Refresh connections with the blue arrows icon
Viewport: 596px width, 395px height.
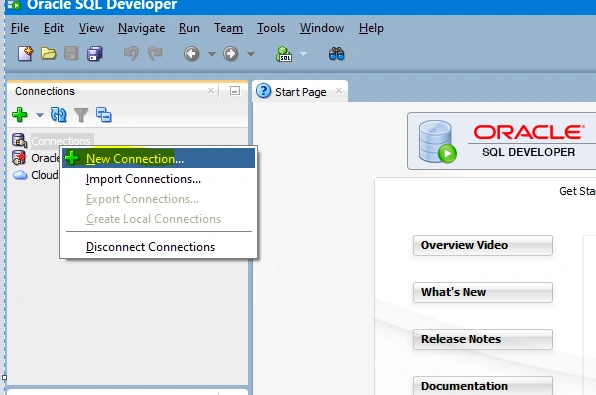click(x=59, y=114)
